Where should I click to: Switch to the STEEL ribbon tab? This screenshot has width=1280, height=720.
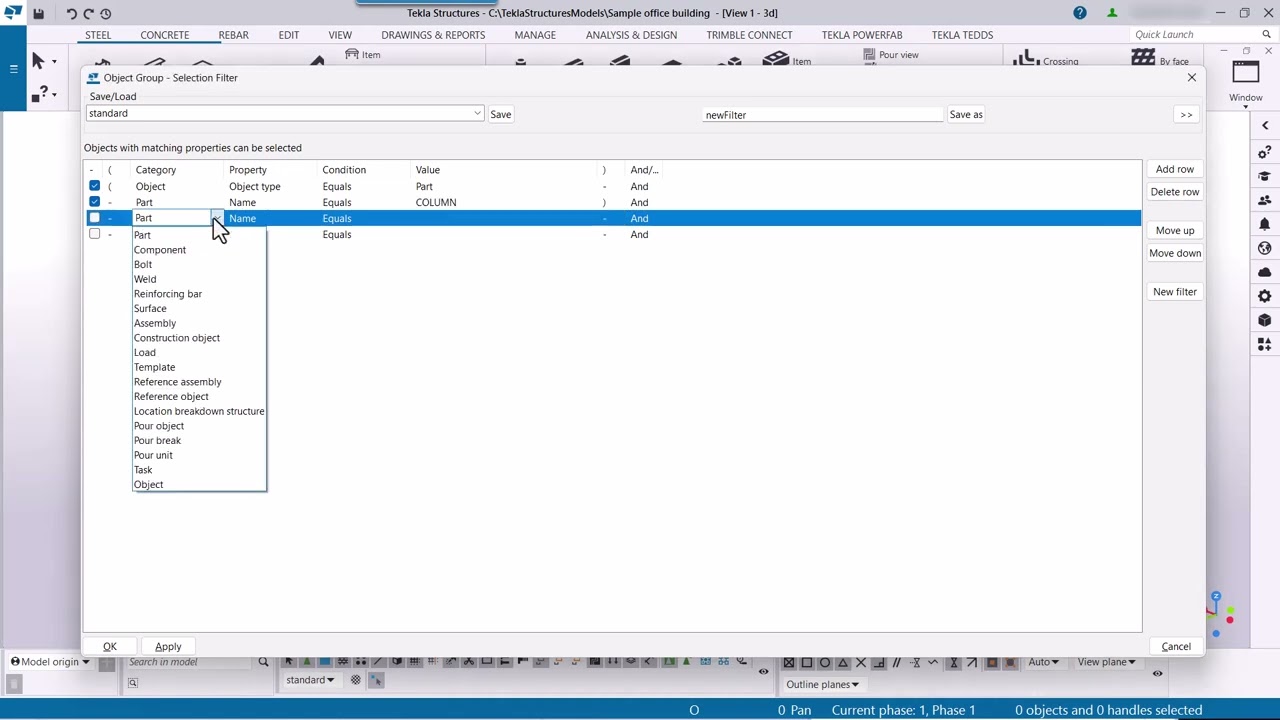[98, 35]
